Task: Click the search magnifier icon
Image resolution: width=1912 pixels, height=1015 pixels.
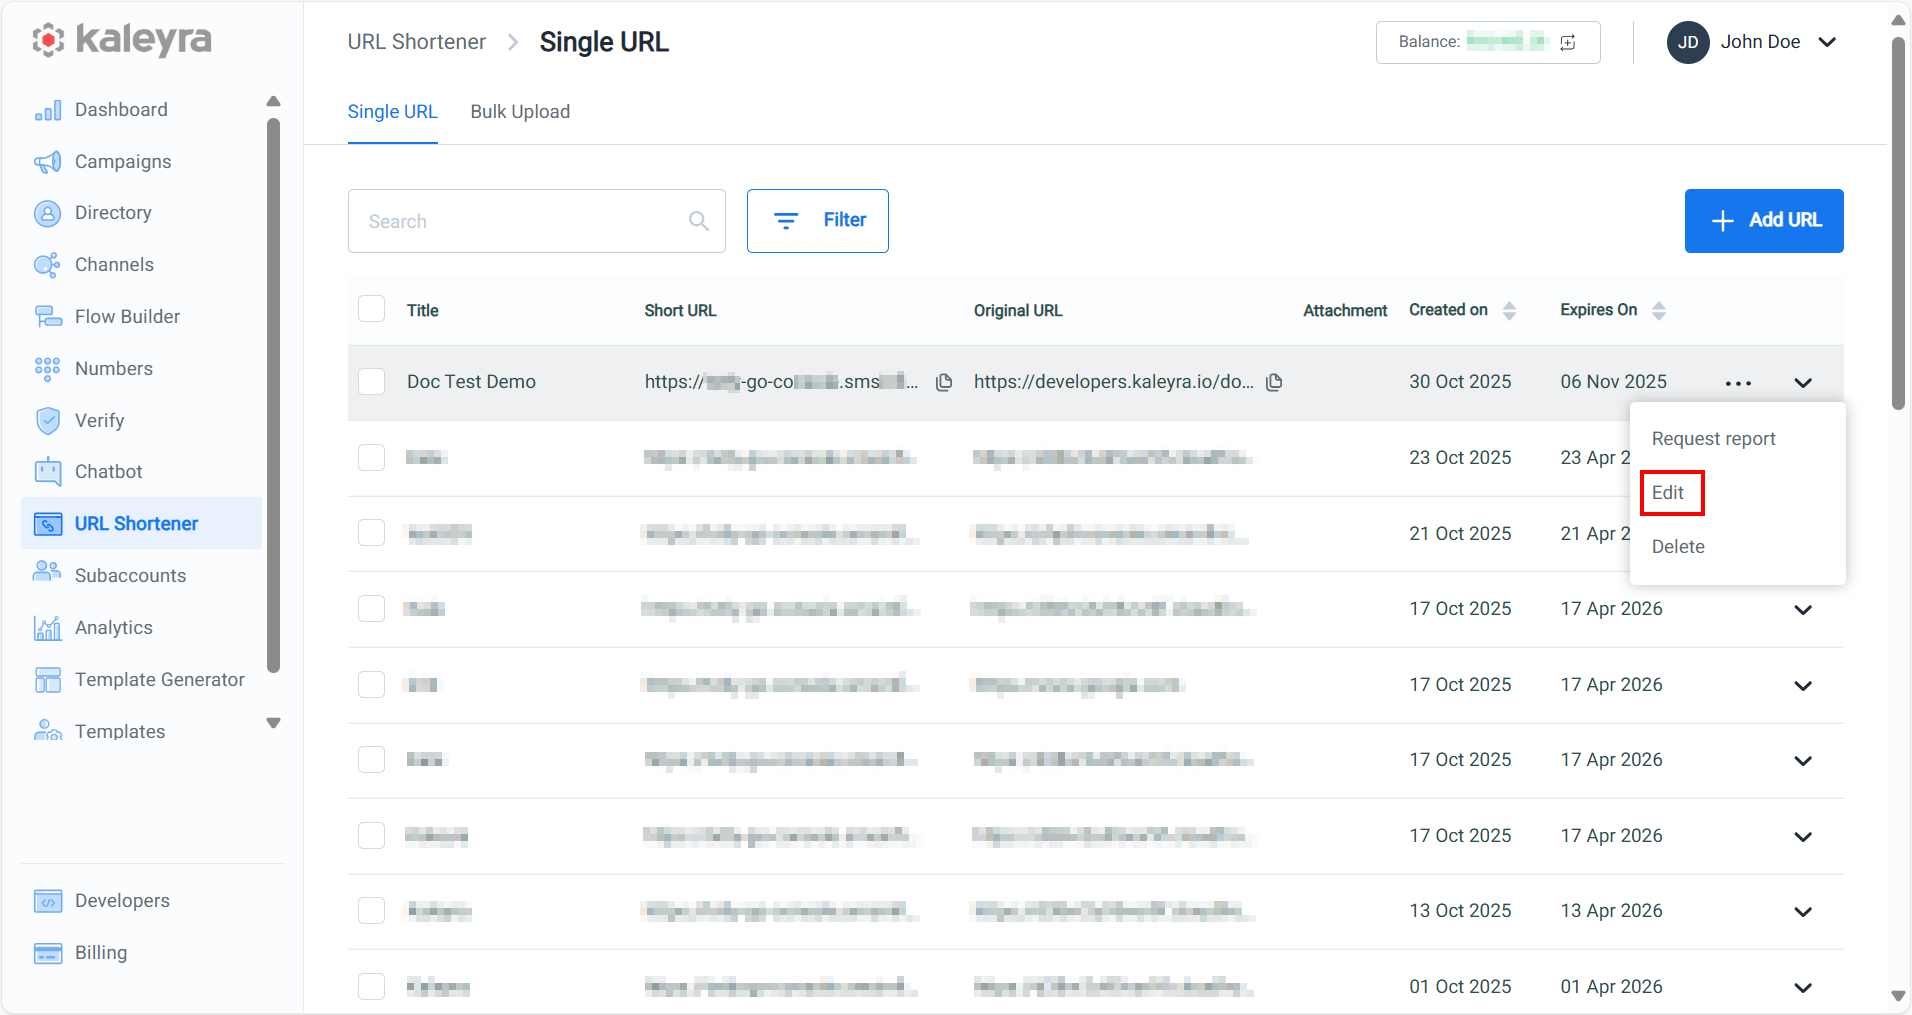Action: tap(699, 221)
